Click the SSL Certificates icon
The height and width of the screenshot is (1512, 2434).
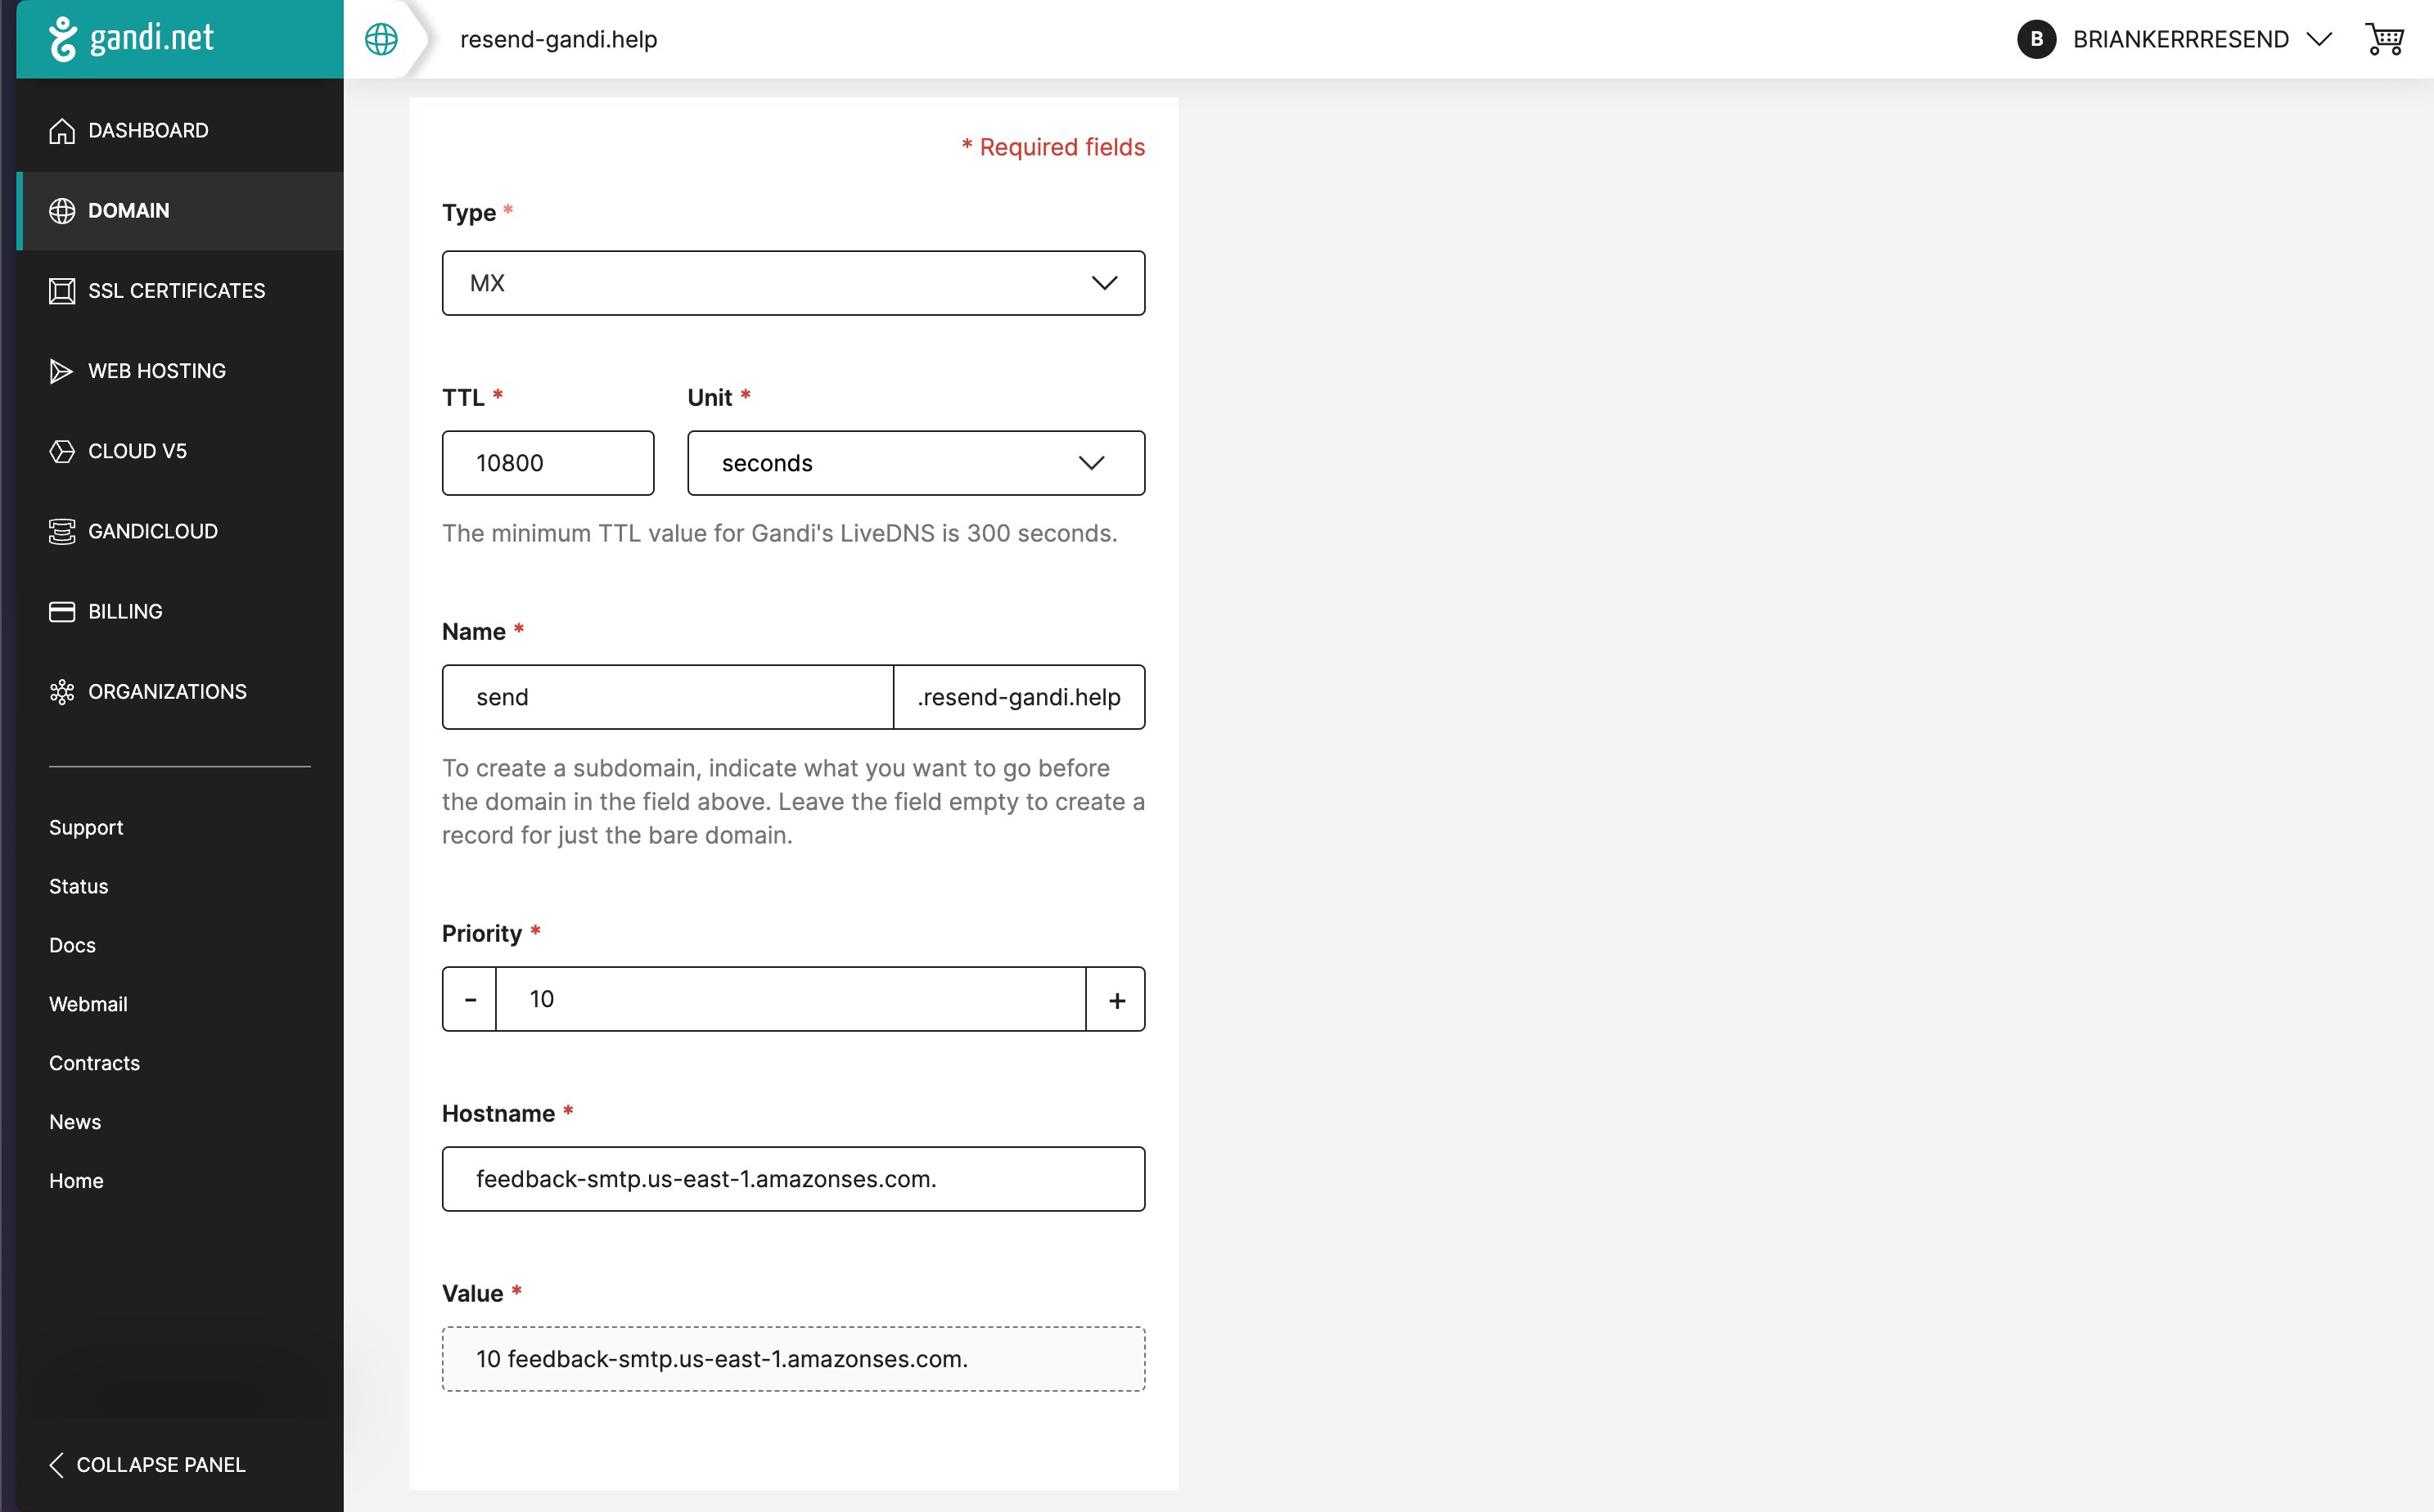coord(62,291)
